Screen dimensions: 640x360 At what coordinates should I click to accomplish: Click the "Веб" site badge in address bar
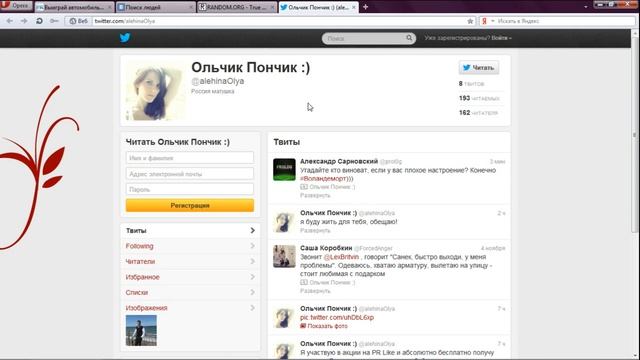tap(78, 21)
